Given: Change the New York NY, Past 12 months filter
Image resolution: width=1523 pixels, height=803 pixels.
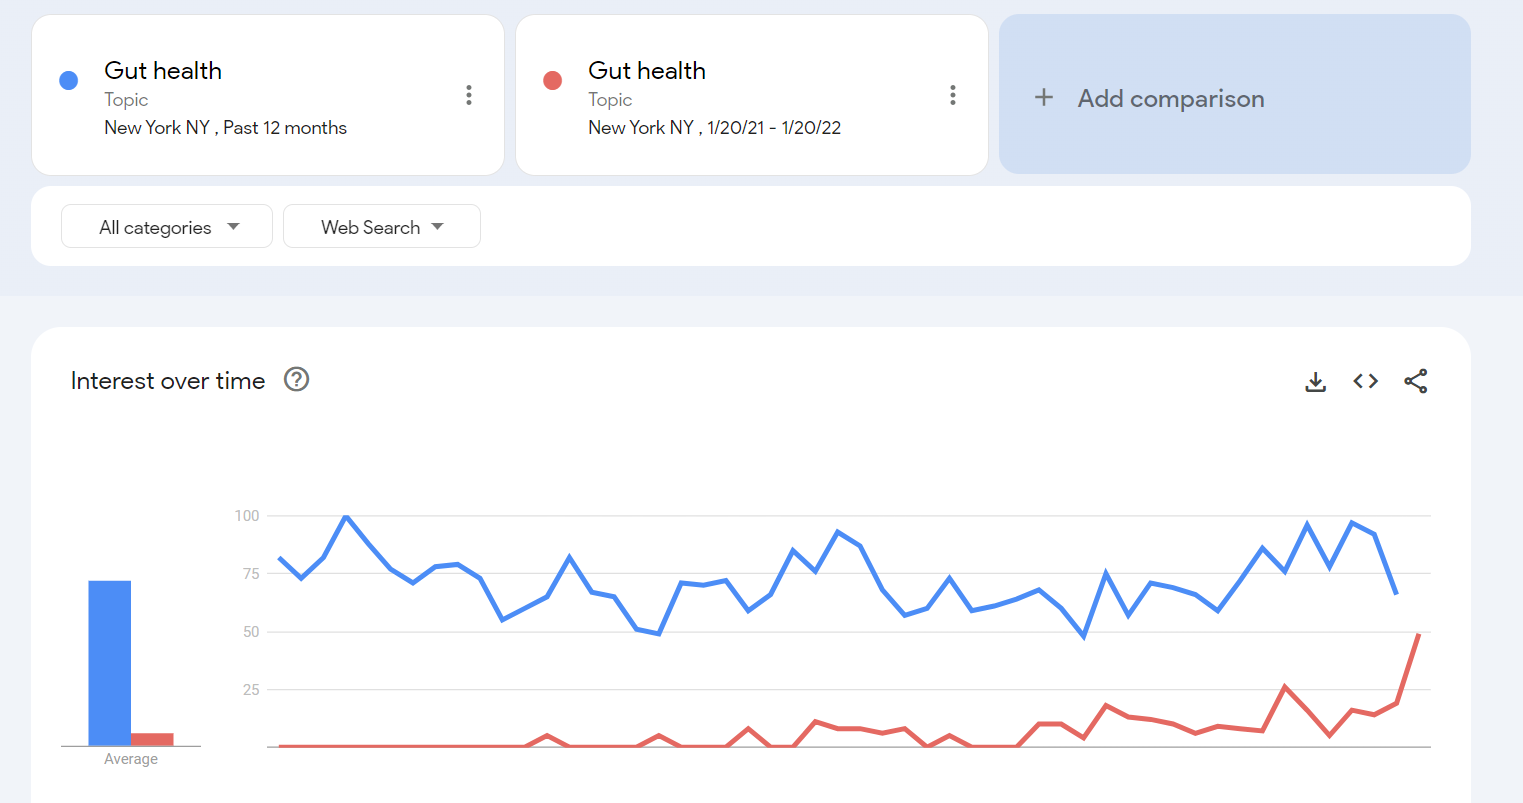Looking at the screenshot, I should click(226, 128).
